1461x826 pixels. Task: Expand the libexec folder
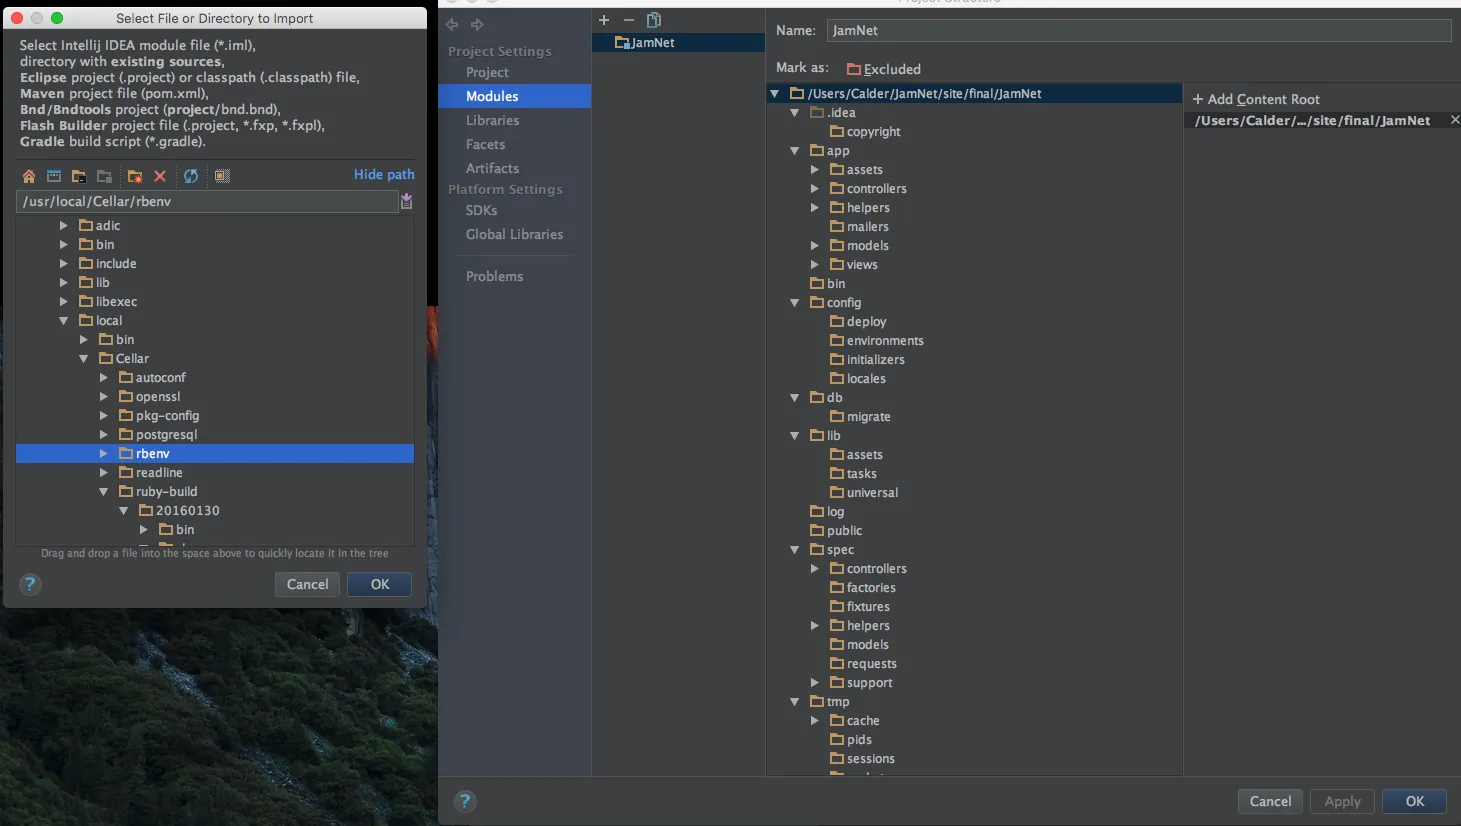tap(64, 302)
